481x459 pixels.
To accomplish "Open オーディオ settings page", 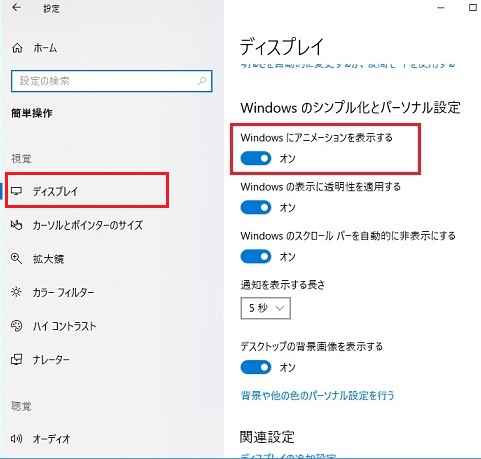I will pos(51,439).
